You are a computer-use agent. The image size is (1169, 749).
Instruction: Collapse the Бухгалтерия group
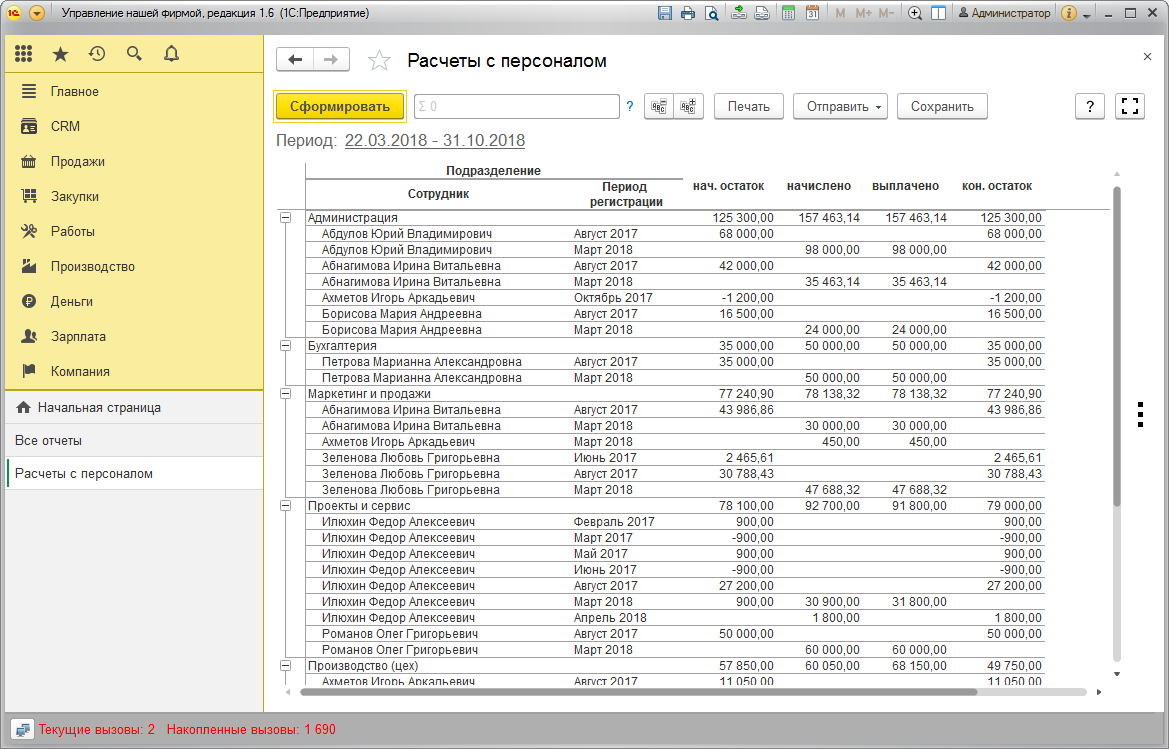[x=286, y=346]
